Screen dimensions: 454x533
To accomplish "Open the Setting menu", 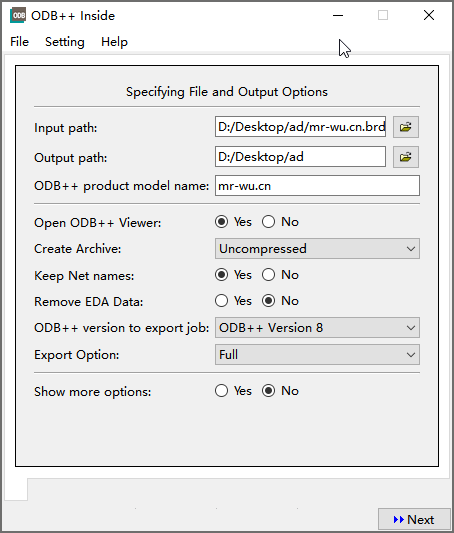I will coord(65,42).
